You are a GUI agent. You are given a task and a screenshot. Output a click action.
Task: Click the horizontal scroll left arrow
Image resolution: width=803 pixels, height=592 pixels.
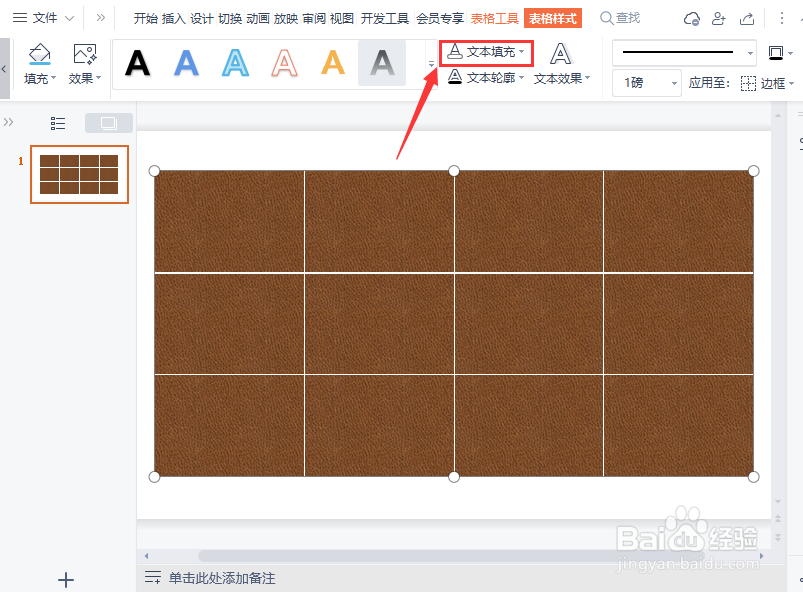tap(146, 556)
